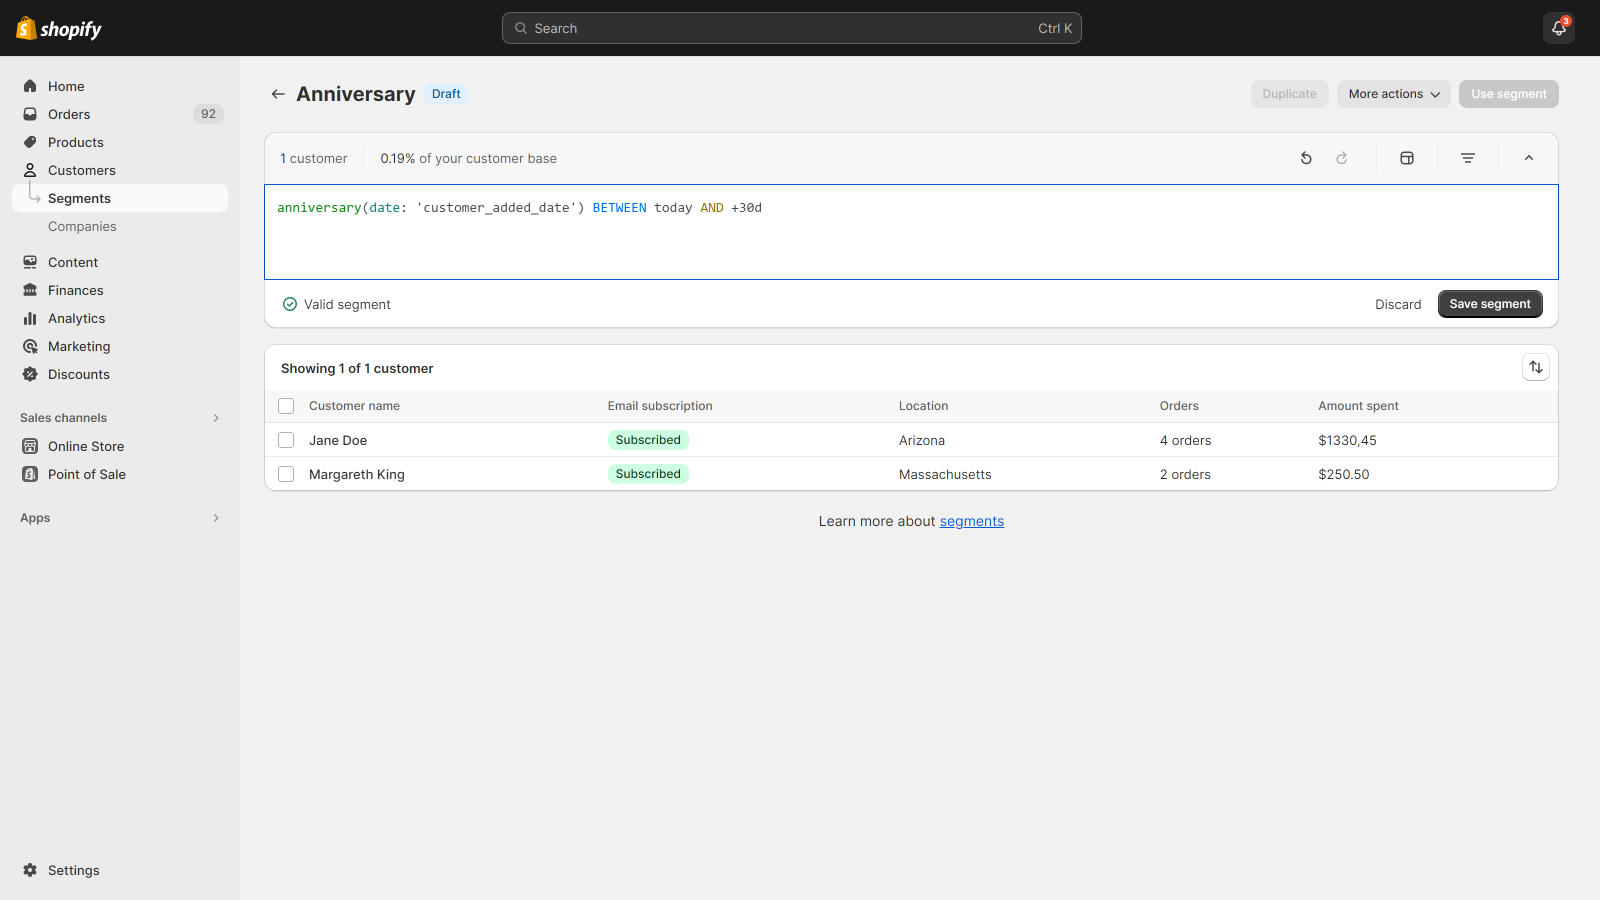Check the select-all checkbox in the table header
Image resolution: width=1600 pixels, height=900 pixels.
click(286, 406)
